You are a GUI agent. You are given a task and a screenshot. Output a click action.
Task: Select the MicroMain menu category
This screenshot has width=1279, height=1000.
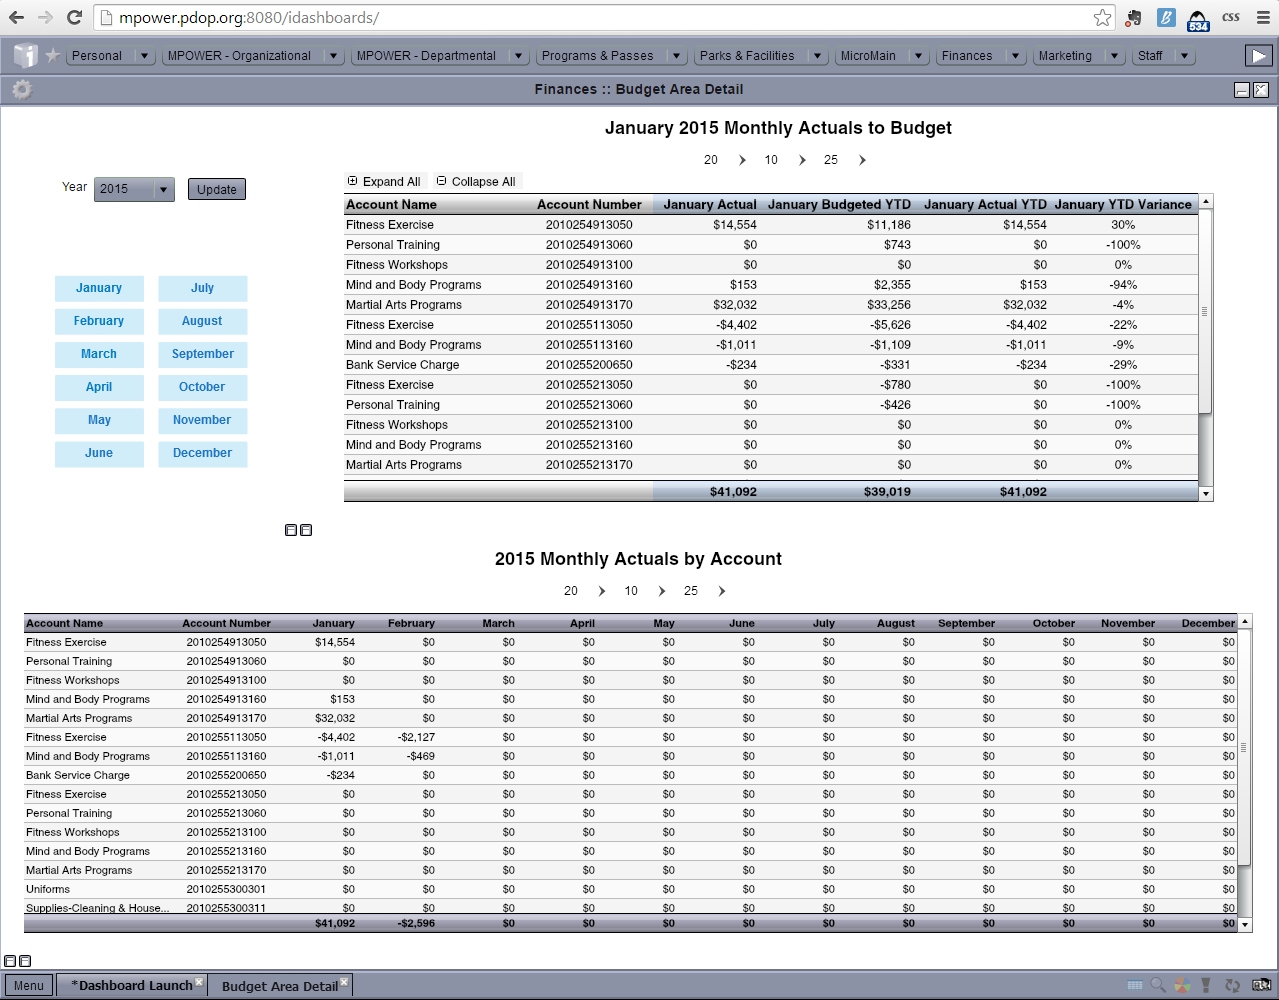[x=868, y=56]
